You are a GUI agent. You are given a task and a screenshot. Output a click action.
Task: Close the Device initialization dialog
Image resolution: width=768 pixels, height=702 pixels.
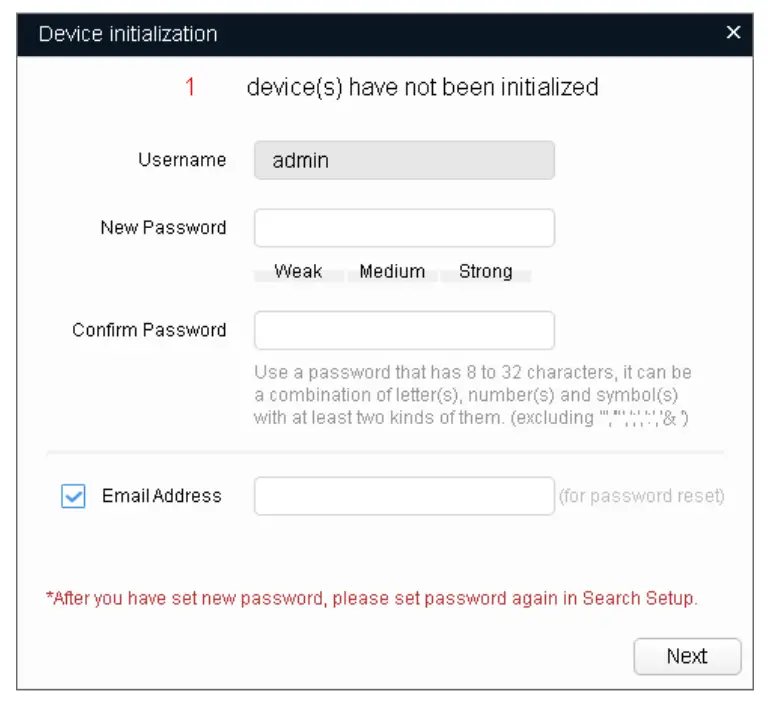[733, 33]
